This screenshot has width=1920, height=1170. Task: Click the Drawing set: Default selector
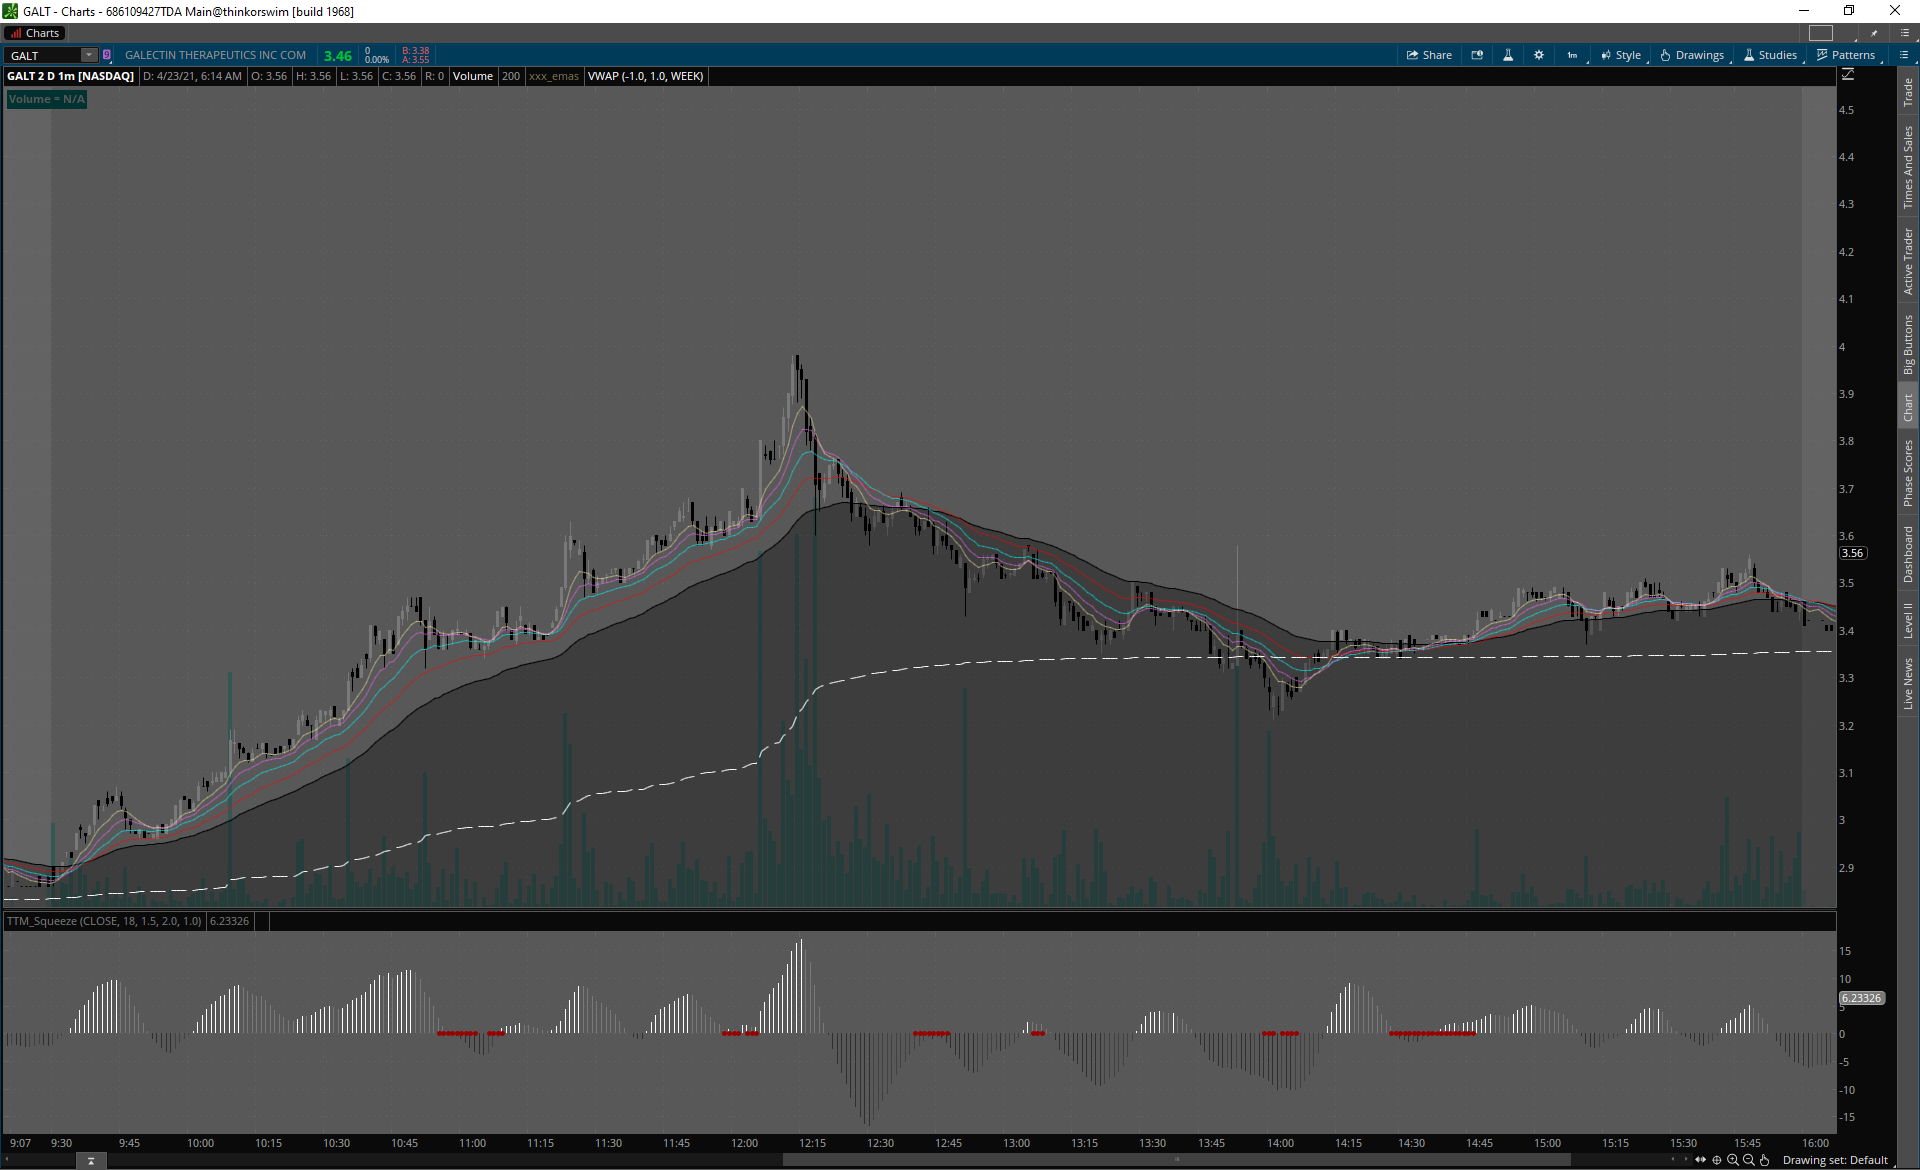pyautogui.click(x=1835, y=1160)
